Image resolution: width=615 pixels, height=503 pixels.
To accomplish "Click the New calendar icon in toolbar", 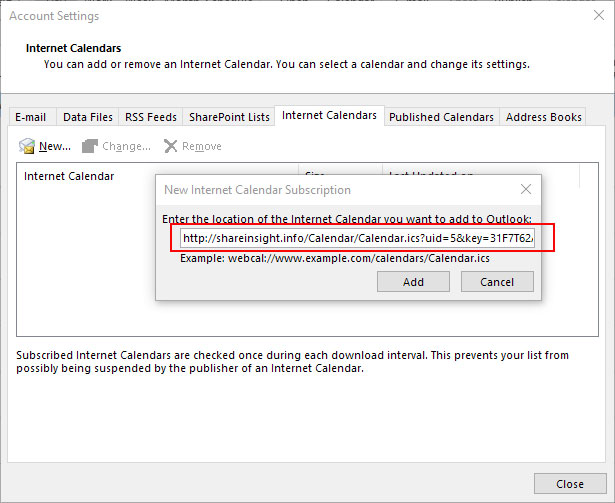I will click(x=27, y=147).
